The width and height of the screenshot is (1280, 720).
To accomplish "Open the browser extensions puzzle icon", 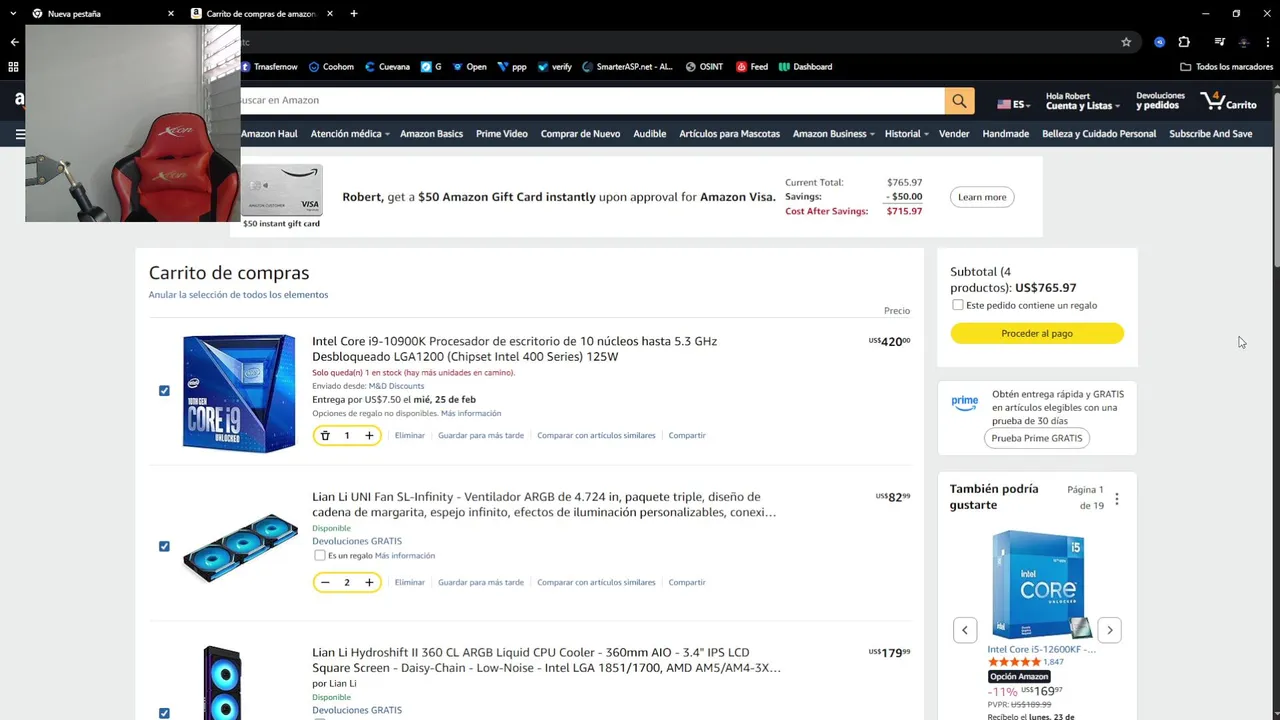I will [1184, 42].
